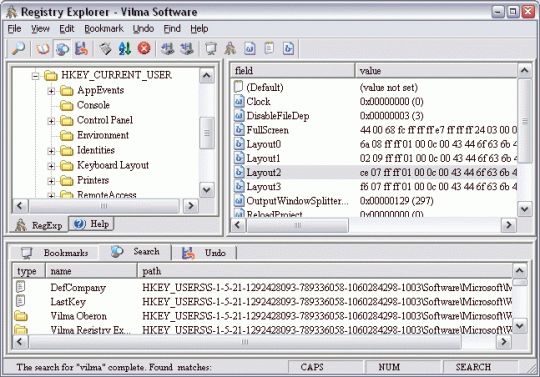This screenshot has width=540, height=377.
Task: Select the OutputWindowSplitter value row
Action: [x=374, y=200]
